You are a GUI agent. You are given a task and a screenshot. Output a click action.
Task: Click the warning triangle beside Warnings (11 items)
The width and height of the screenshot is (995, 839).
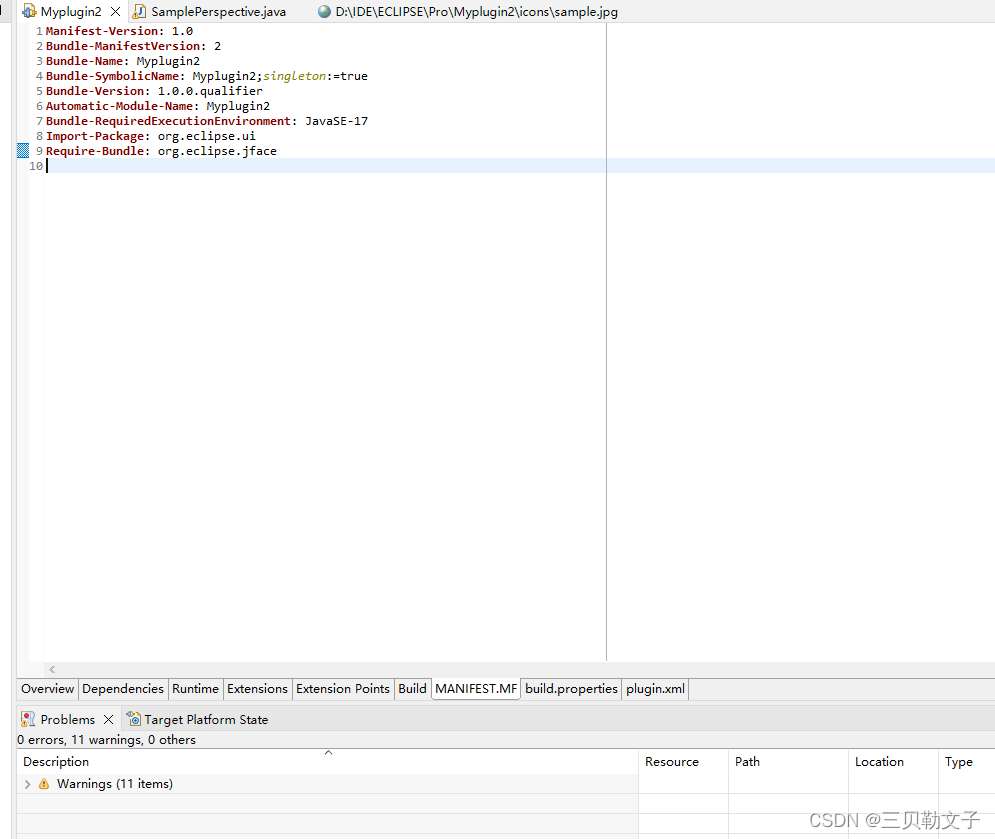point(41,784)
